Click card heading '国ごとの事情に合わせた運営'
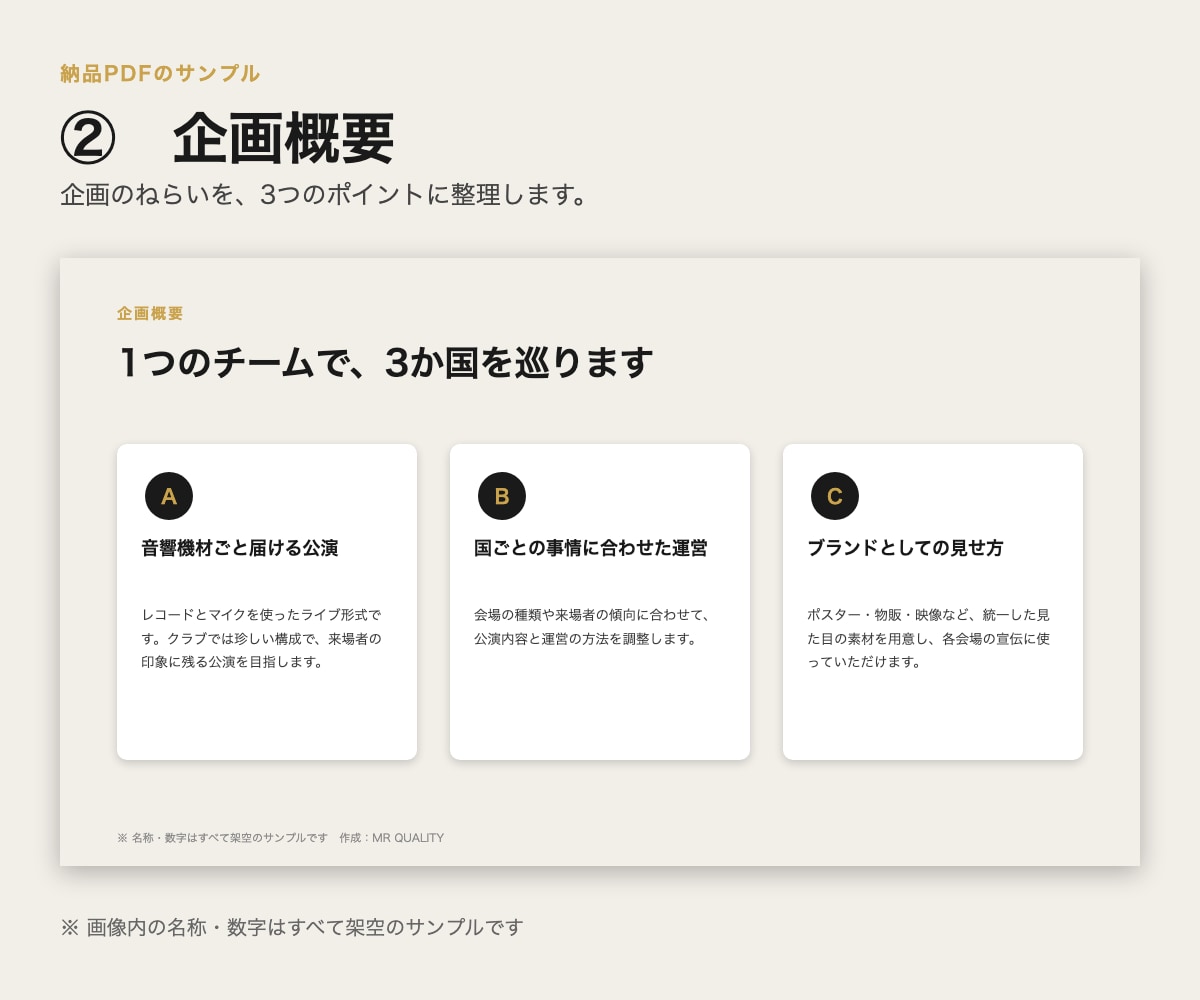 tap(591, 548)
